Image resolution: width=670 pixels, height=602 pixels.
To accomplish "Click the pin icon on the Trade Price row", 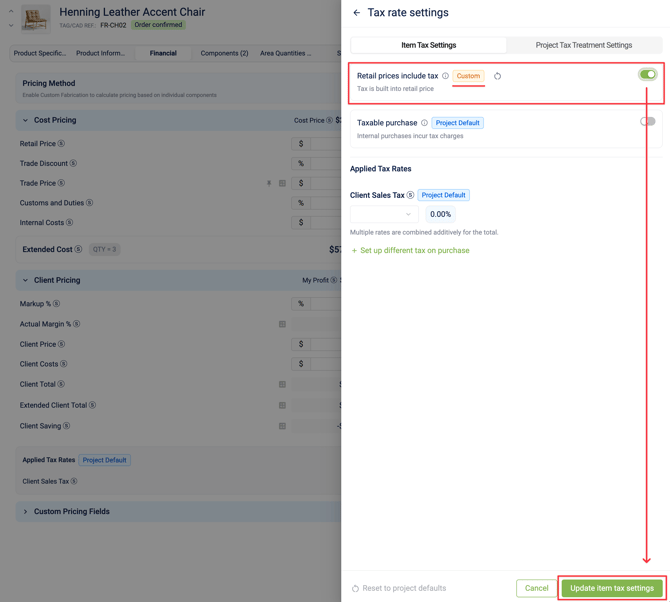I will 269,183.
